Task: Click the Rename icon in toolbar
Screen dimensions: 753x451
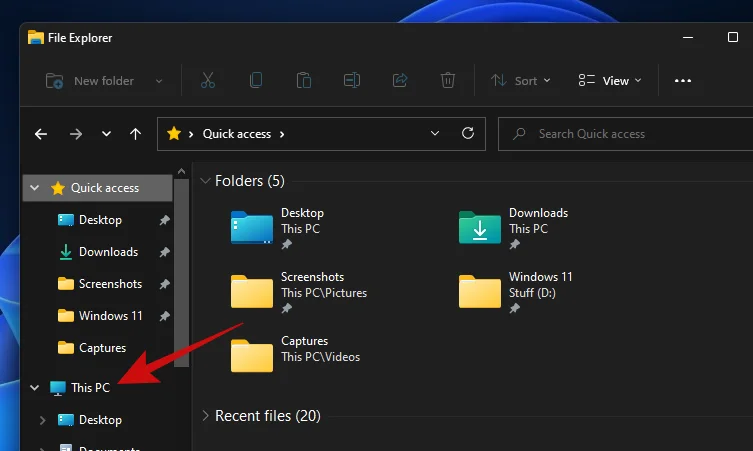Action: point(352,80)
